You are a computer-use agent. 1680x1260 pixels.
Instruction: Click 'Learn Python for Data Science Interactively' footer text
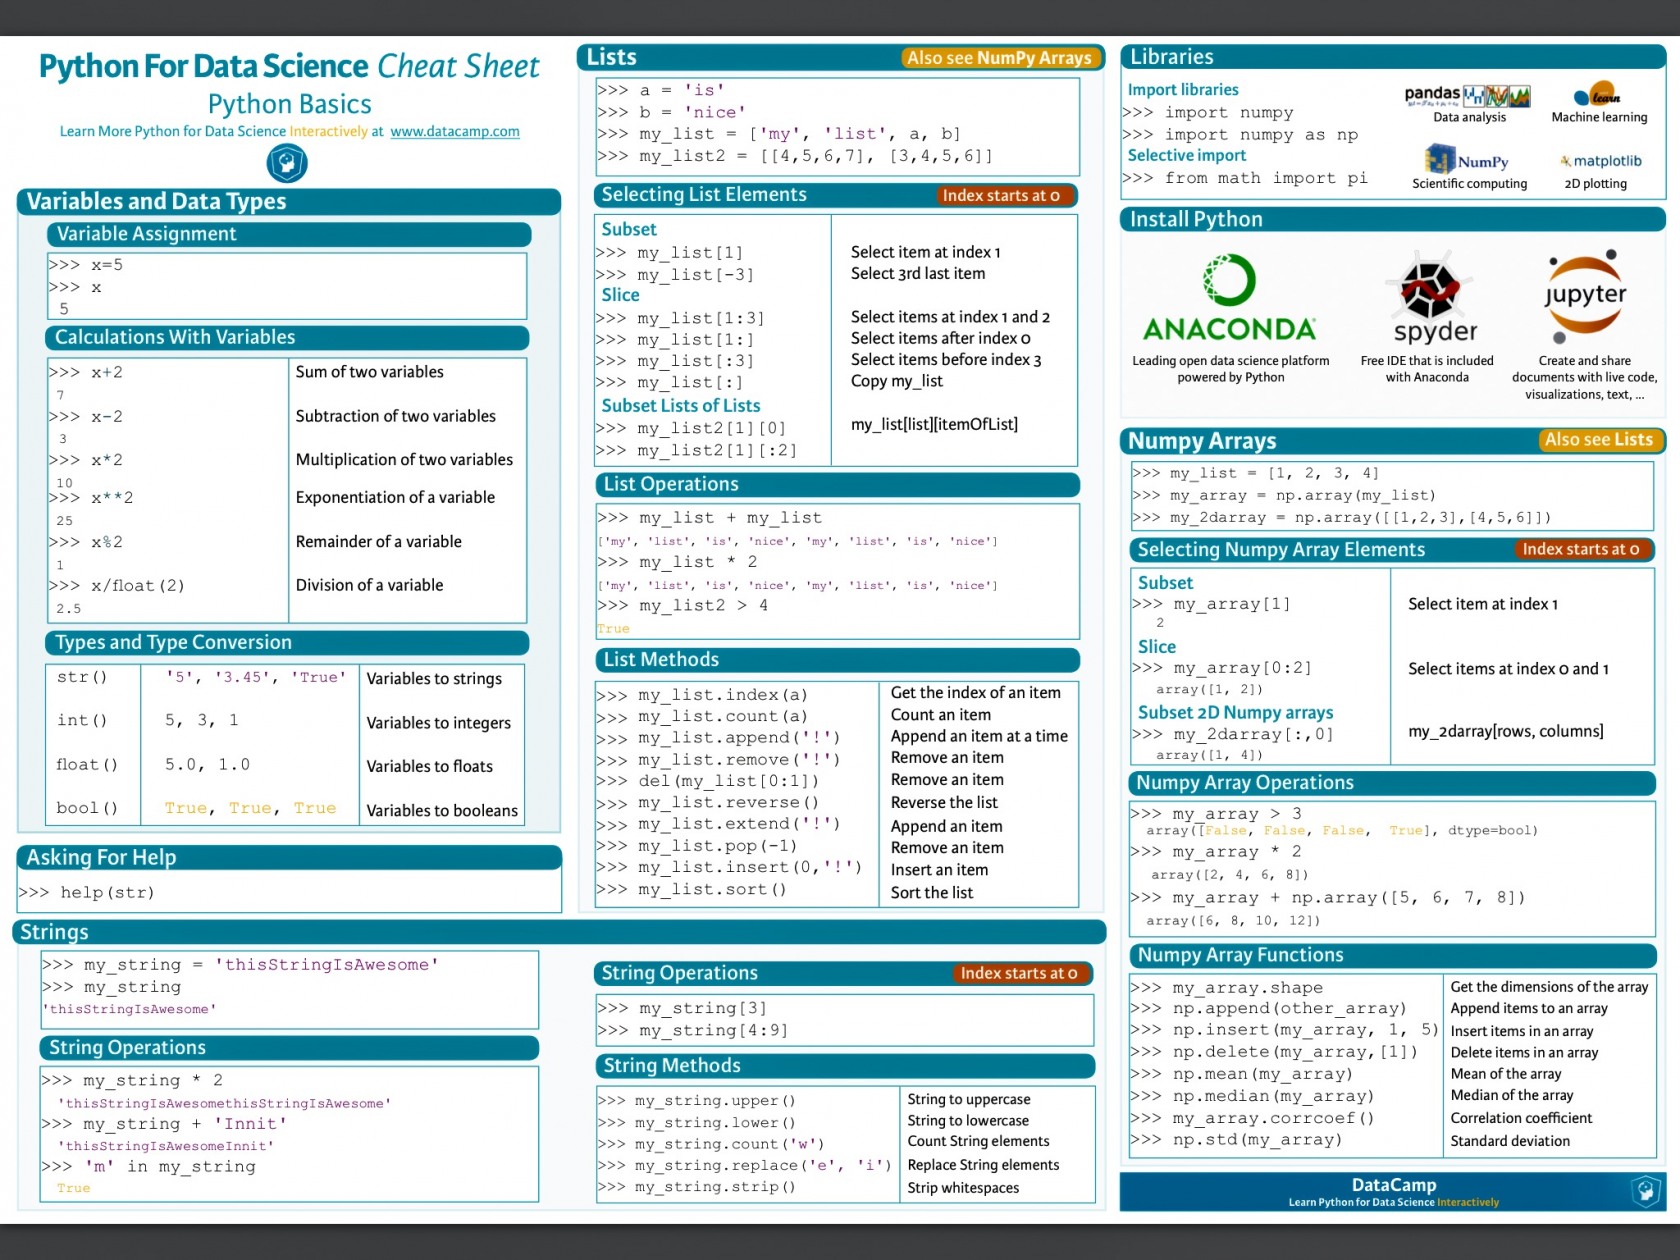tap(1393, 1203)
